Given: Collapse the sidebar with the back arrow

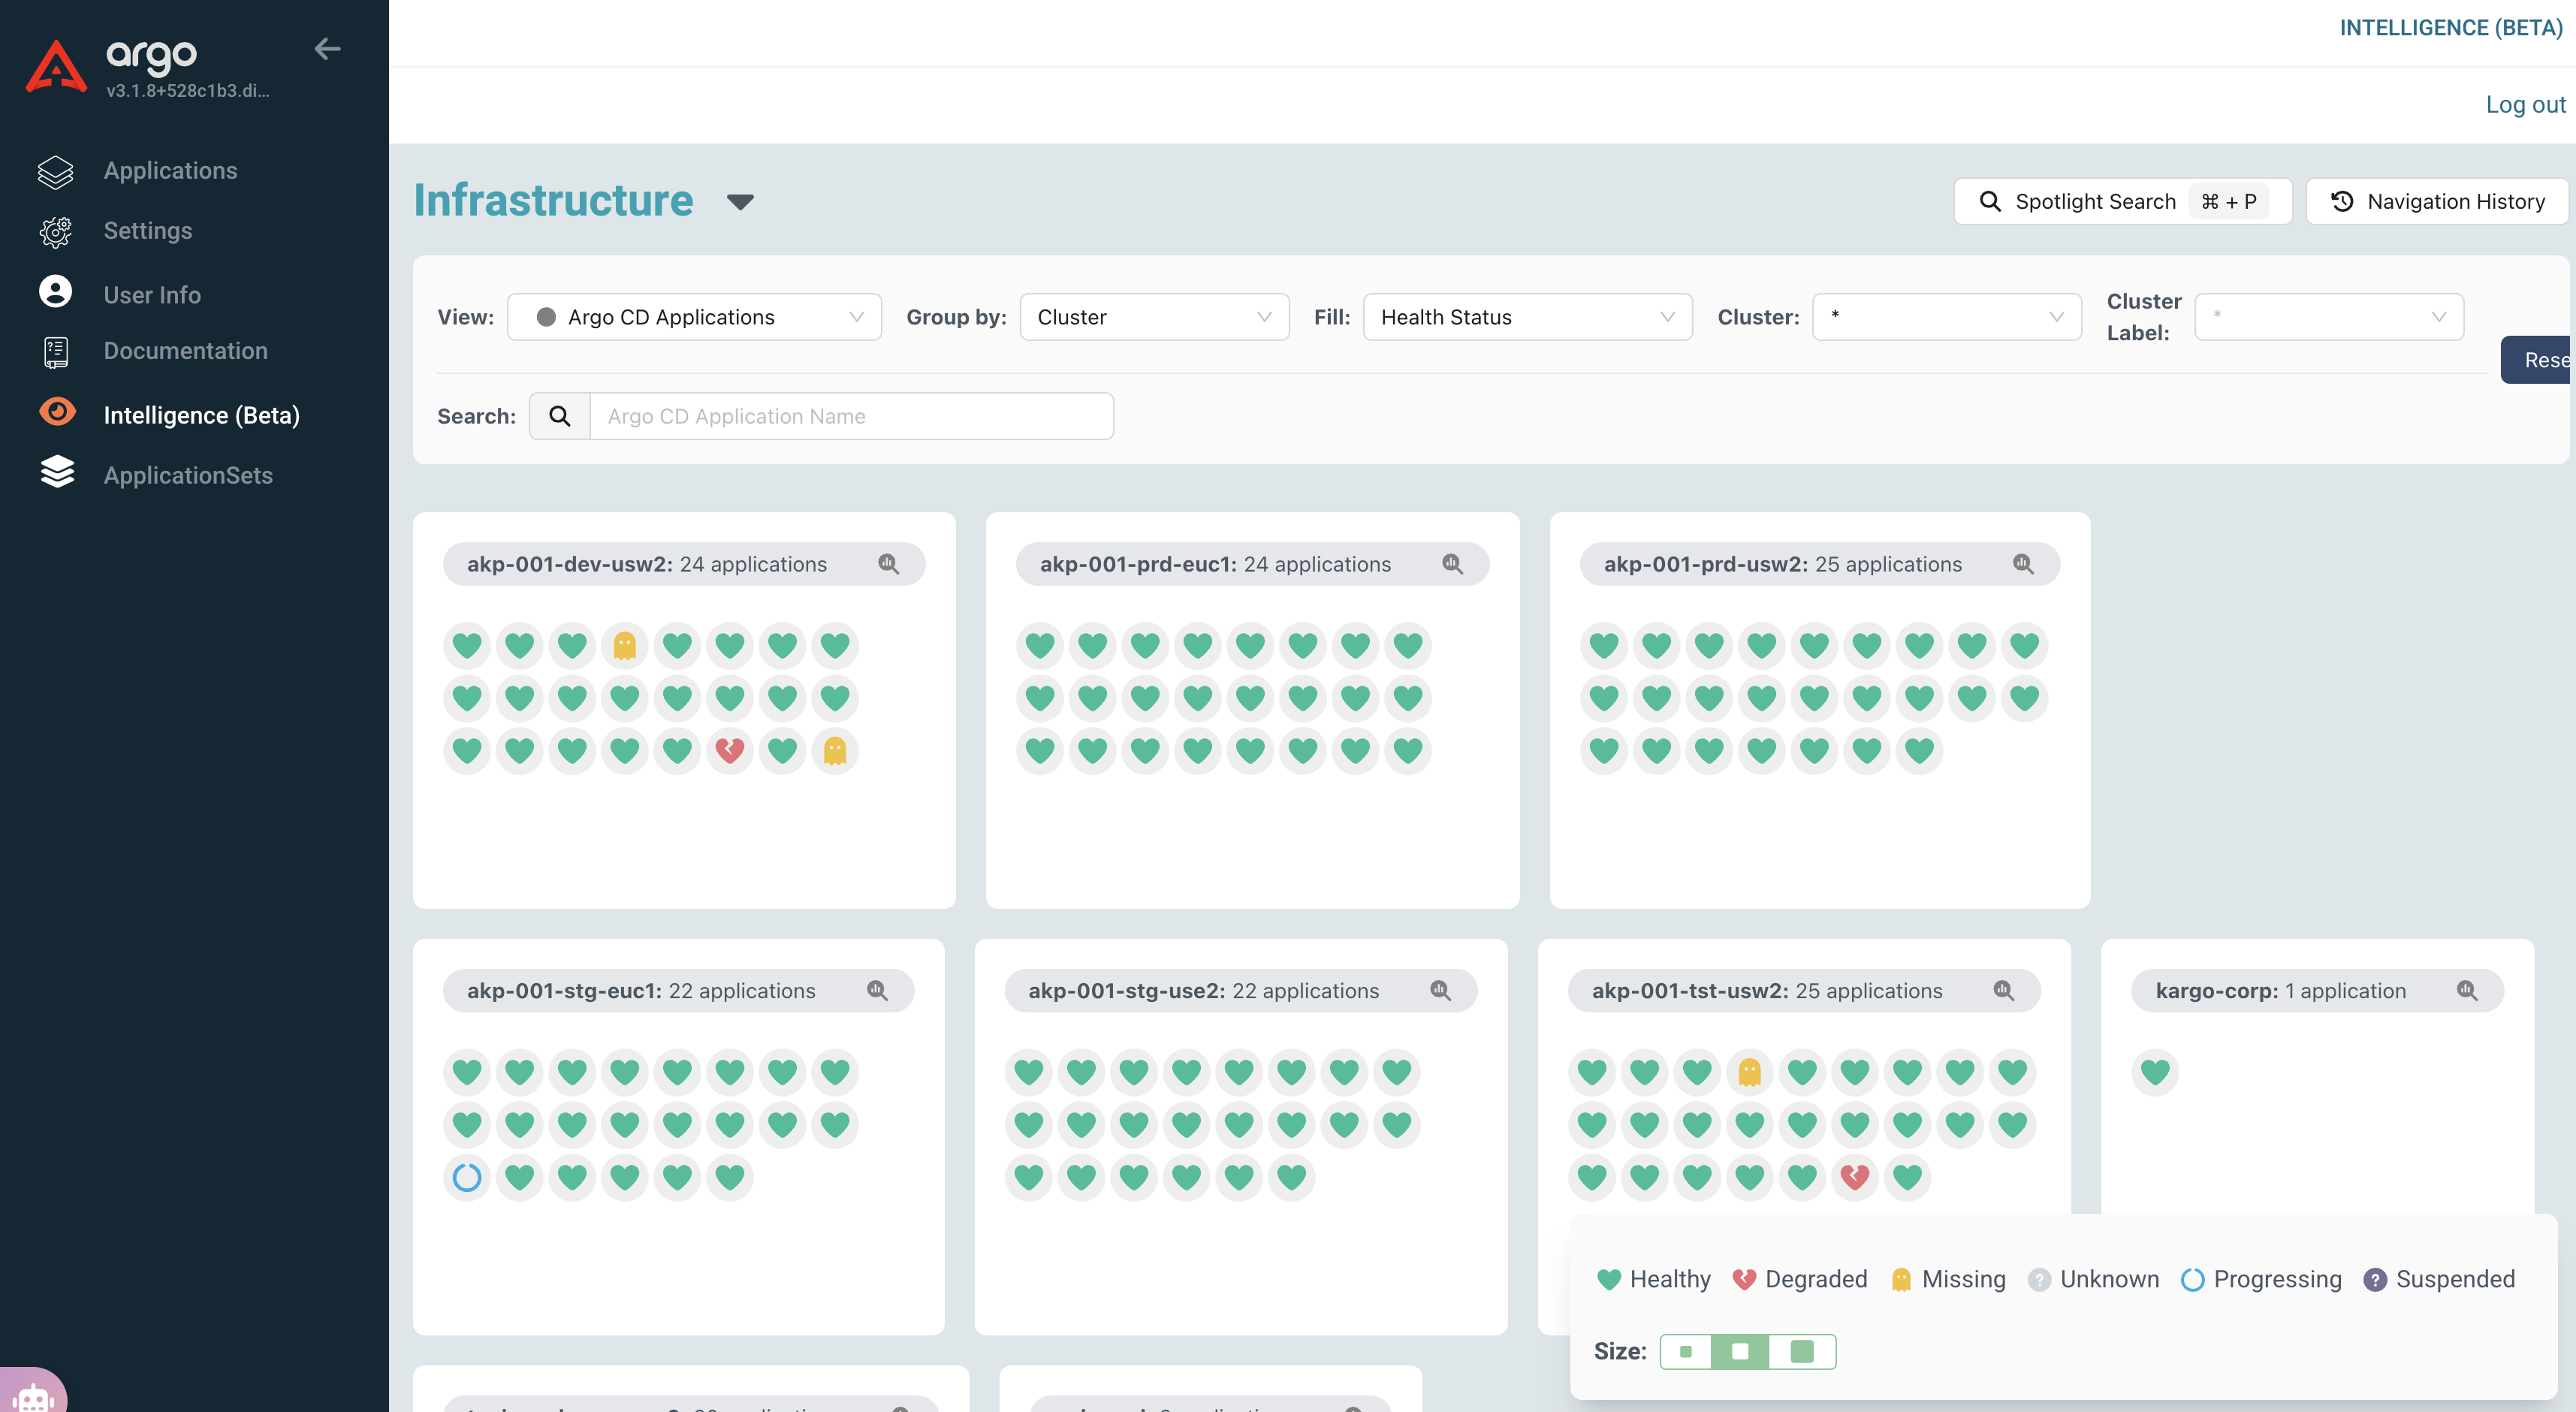Looking at the screenshot, I should coord(327,49).
